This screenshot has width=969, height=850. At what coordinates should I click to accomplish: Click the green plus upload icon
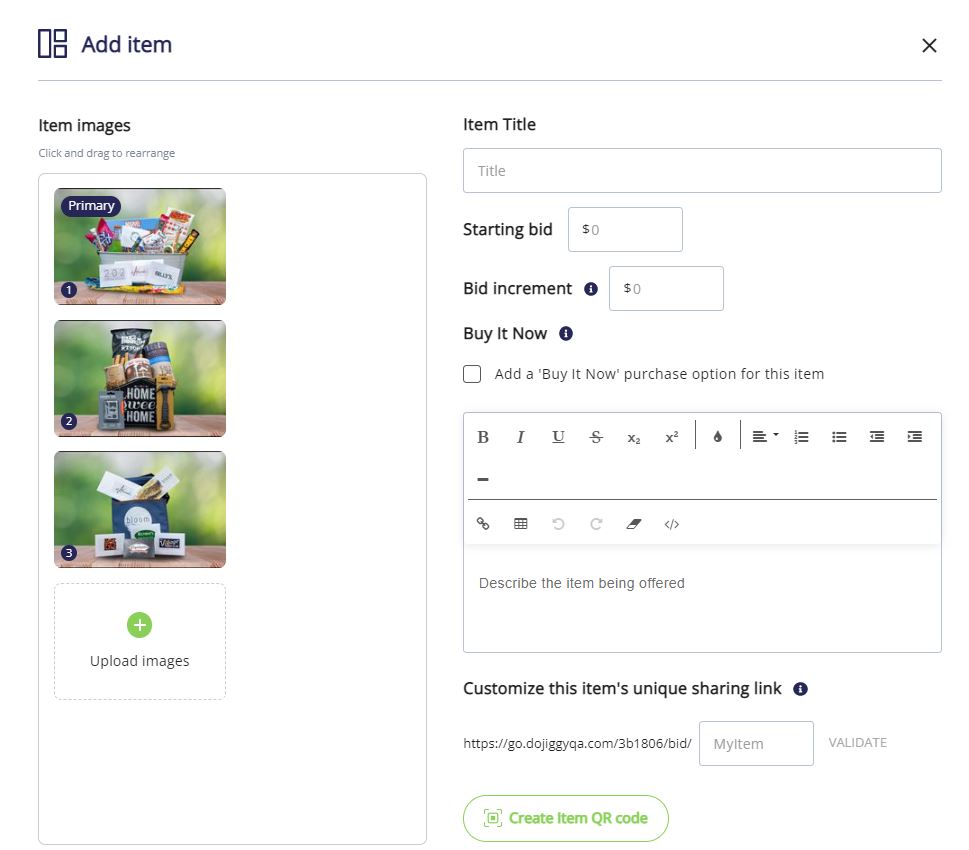[140, 625]
